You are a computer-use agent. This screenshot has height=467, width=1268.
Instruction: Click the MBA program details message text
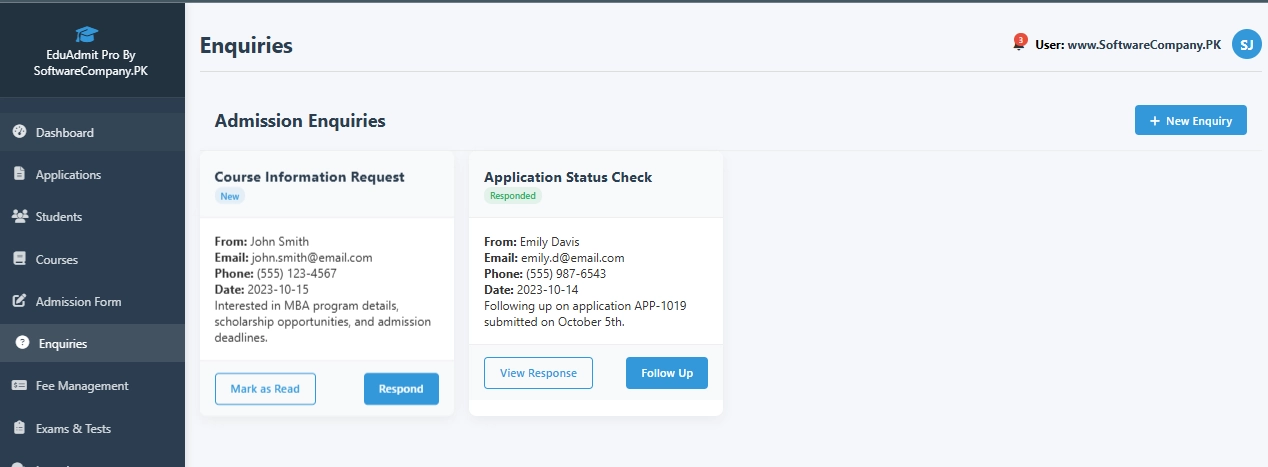pyautogui.click(x=323, y=321)
